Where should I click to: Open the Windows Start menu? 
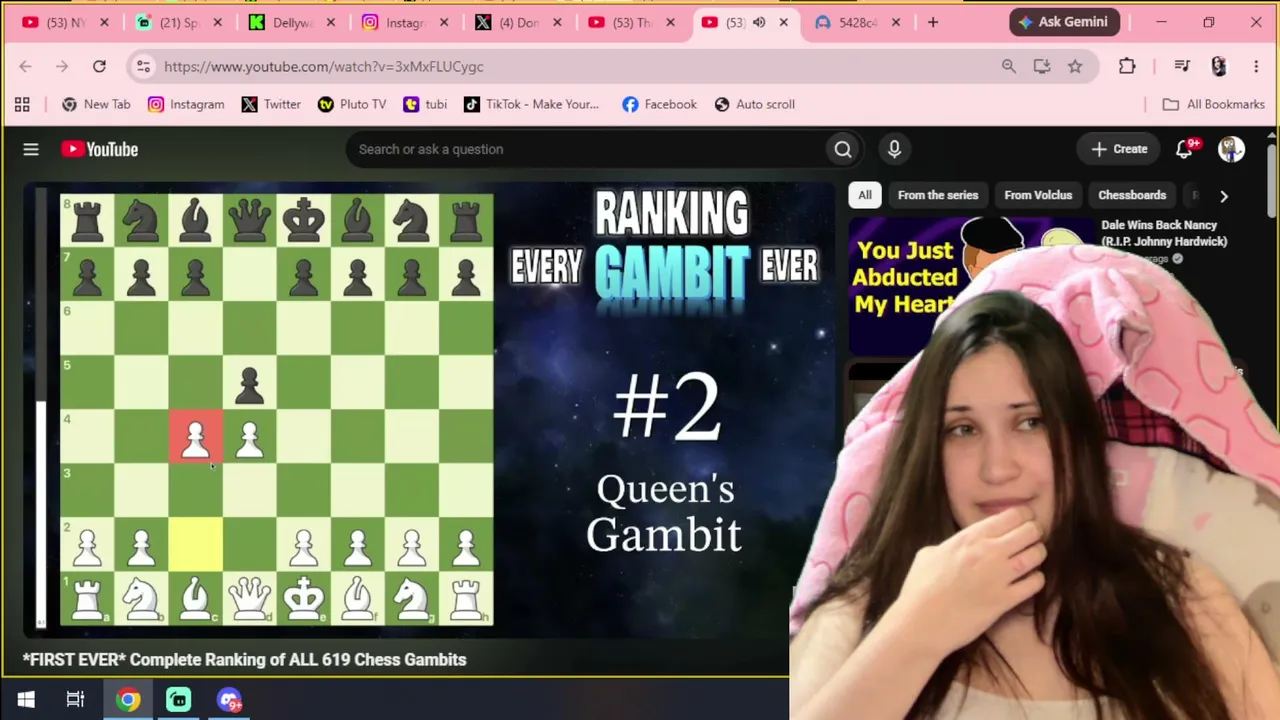click(26, 700)
